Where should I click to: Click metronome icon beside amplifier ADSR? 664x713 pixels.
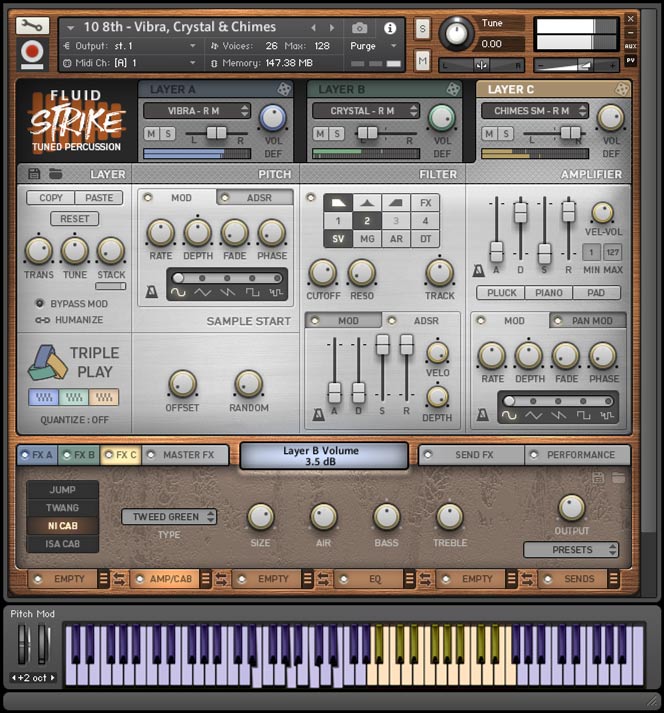[x=478, y=271]
